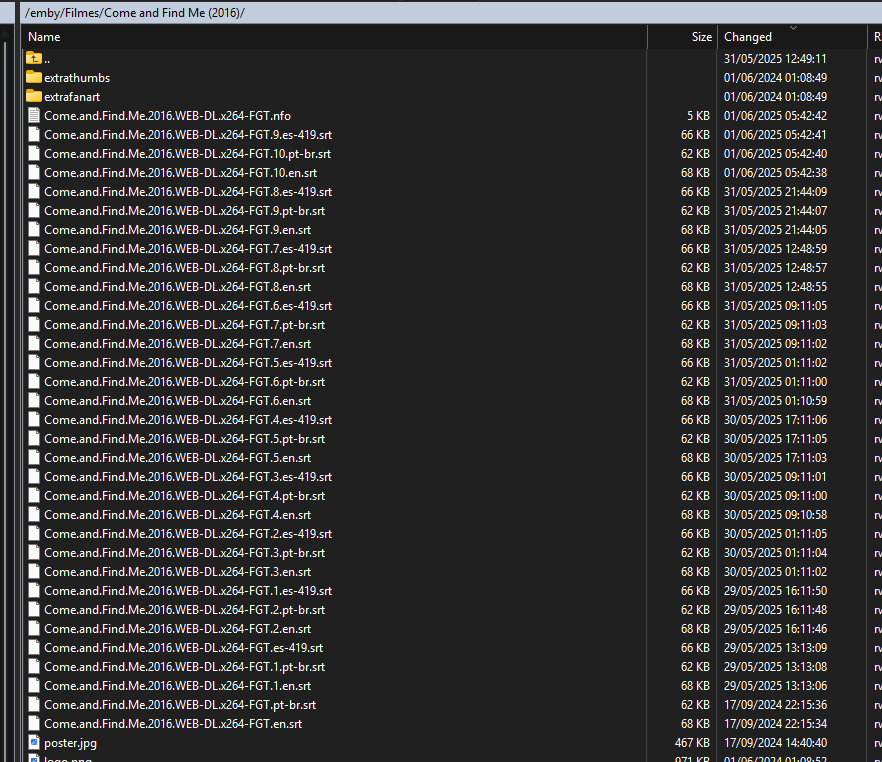This screenshot has width=882, height=762.
Task: Click file icon of FGT.8.pt-br.srt
Action: coord(34,268)
